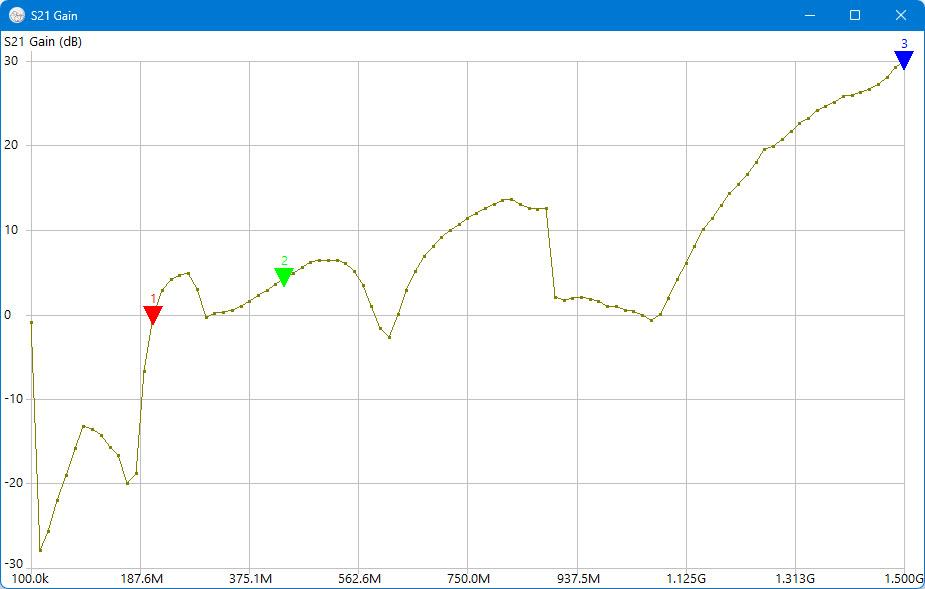This screenshot has height=589, width=925.
Task: Click the '375.1M' frequency axis label
Action: click(x=251, y=578)
